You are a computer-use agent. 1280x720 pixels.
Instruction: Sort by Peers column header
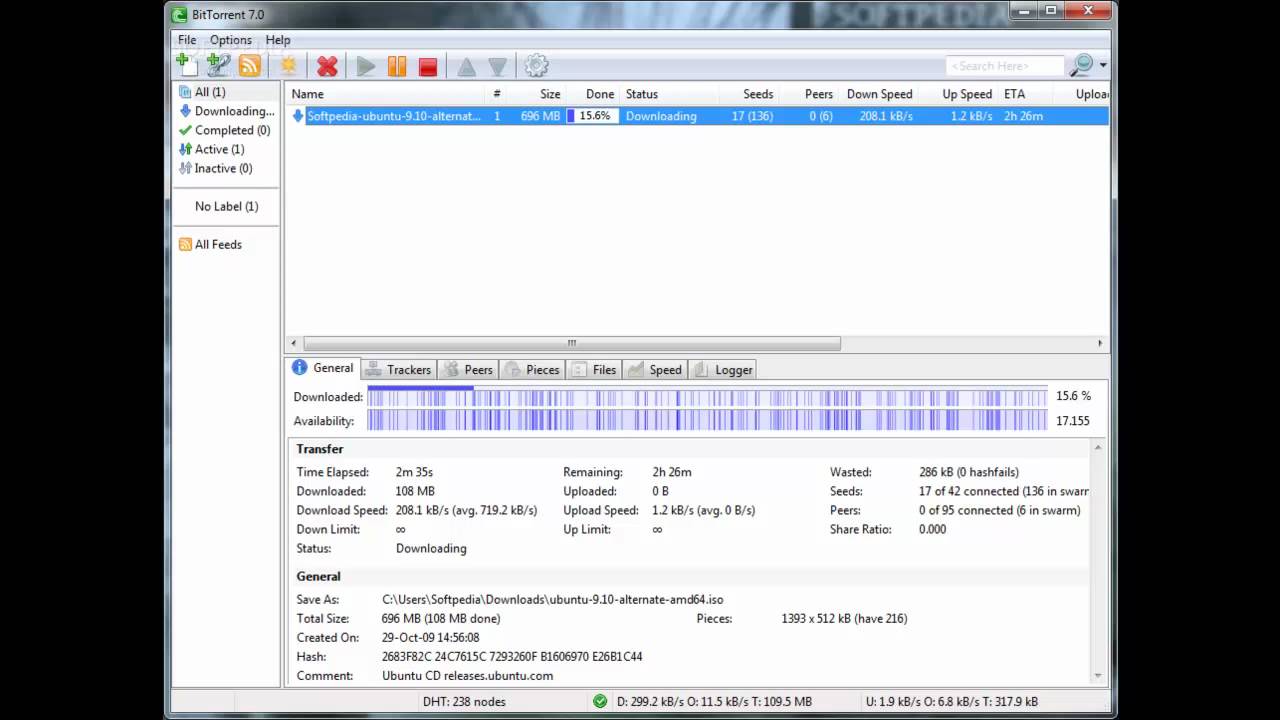coord(809,94)
